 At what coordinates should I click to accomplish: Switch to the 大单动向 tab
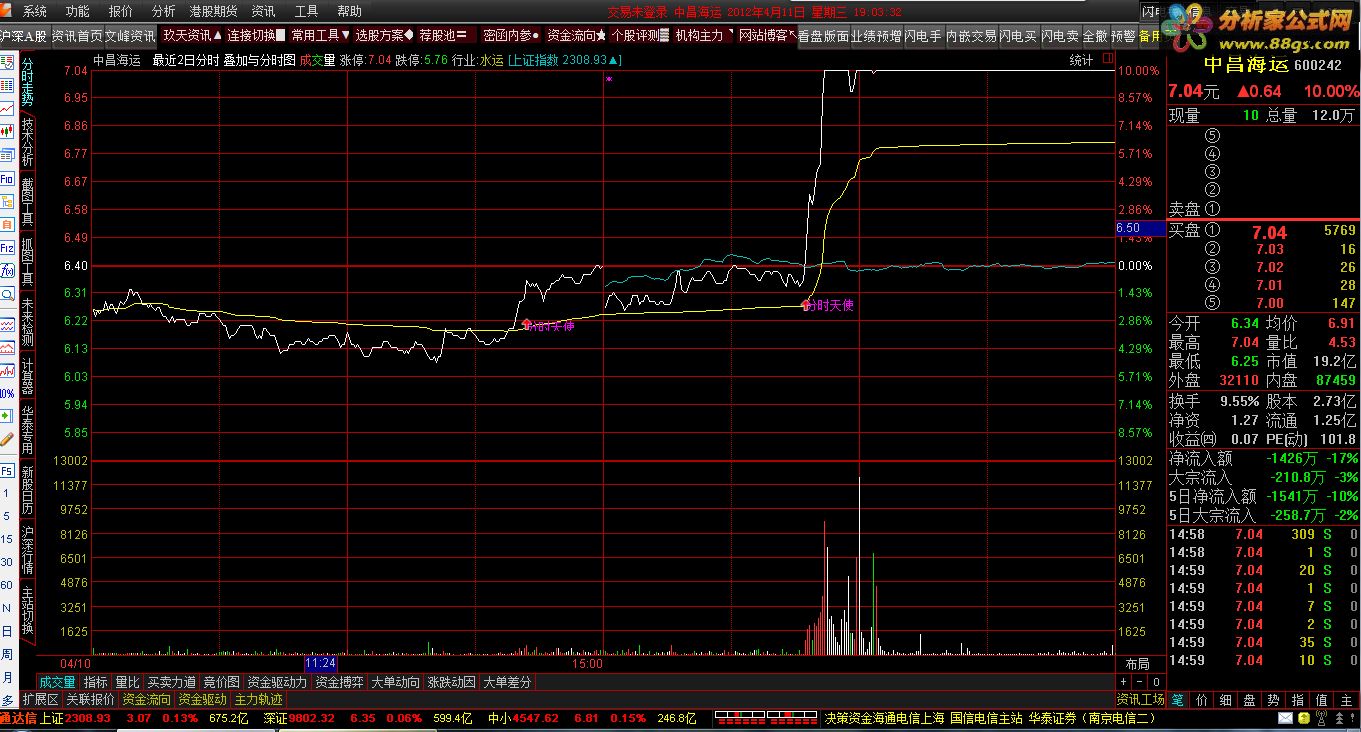point(395,682)
